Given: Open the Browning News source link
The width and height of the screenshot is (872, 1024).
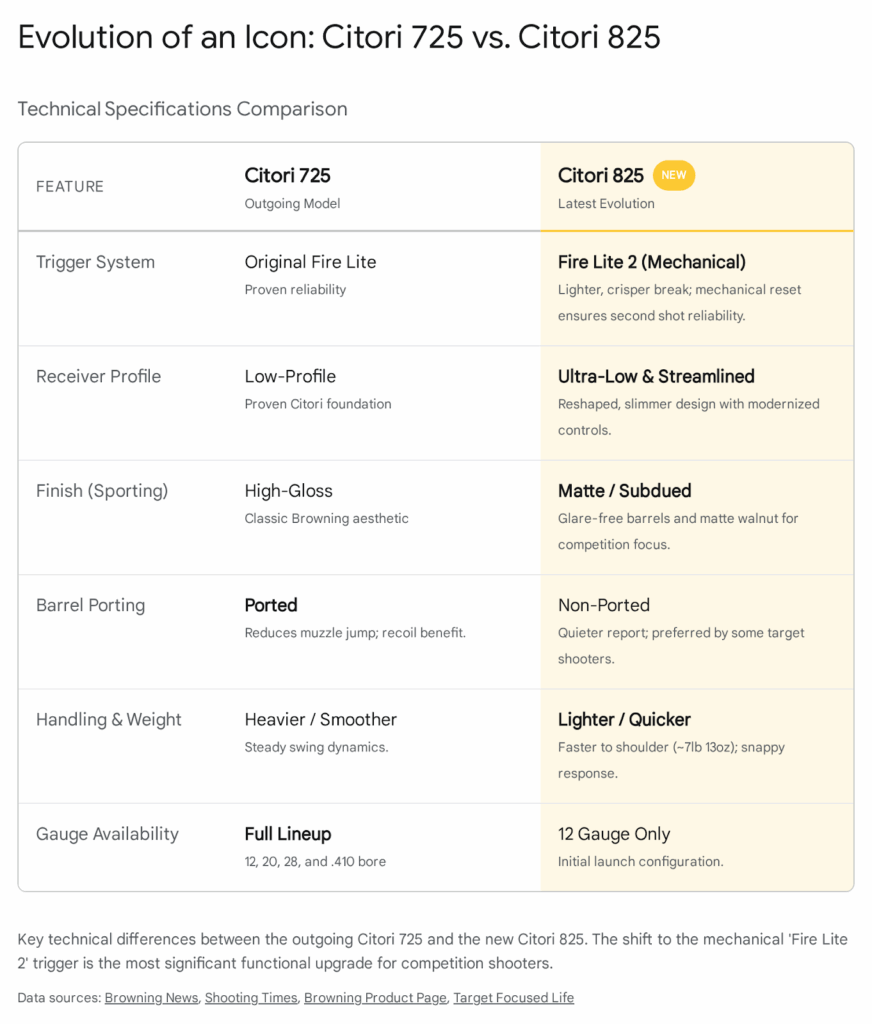Looking at the screenshot, I should coord(151,997).
